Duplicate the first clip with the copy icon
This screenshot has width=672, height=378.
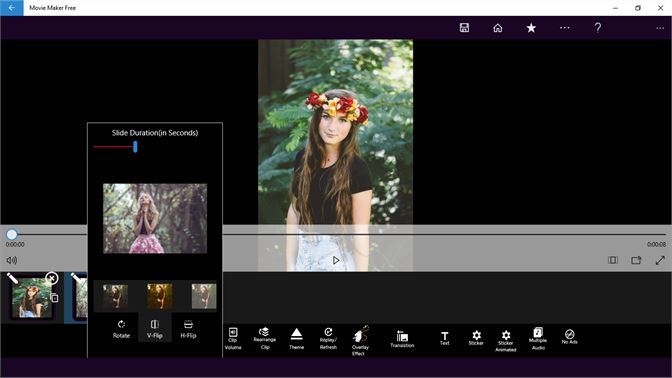[54, 298]
